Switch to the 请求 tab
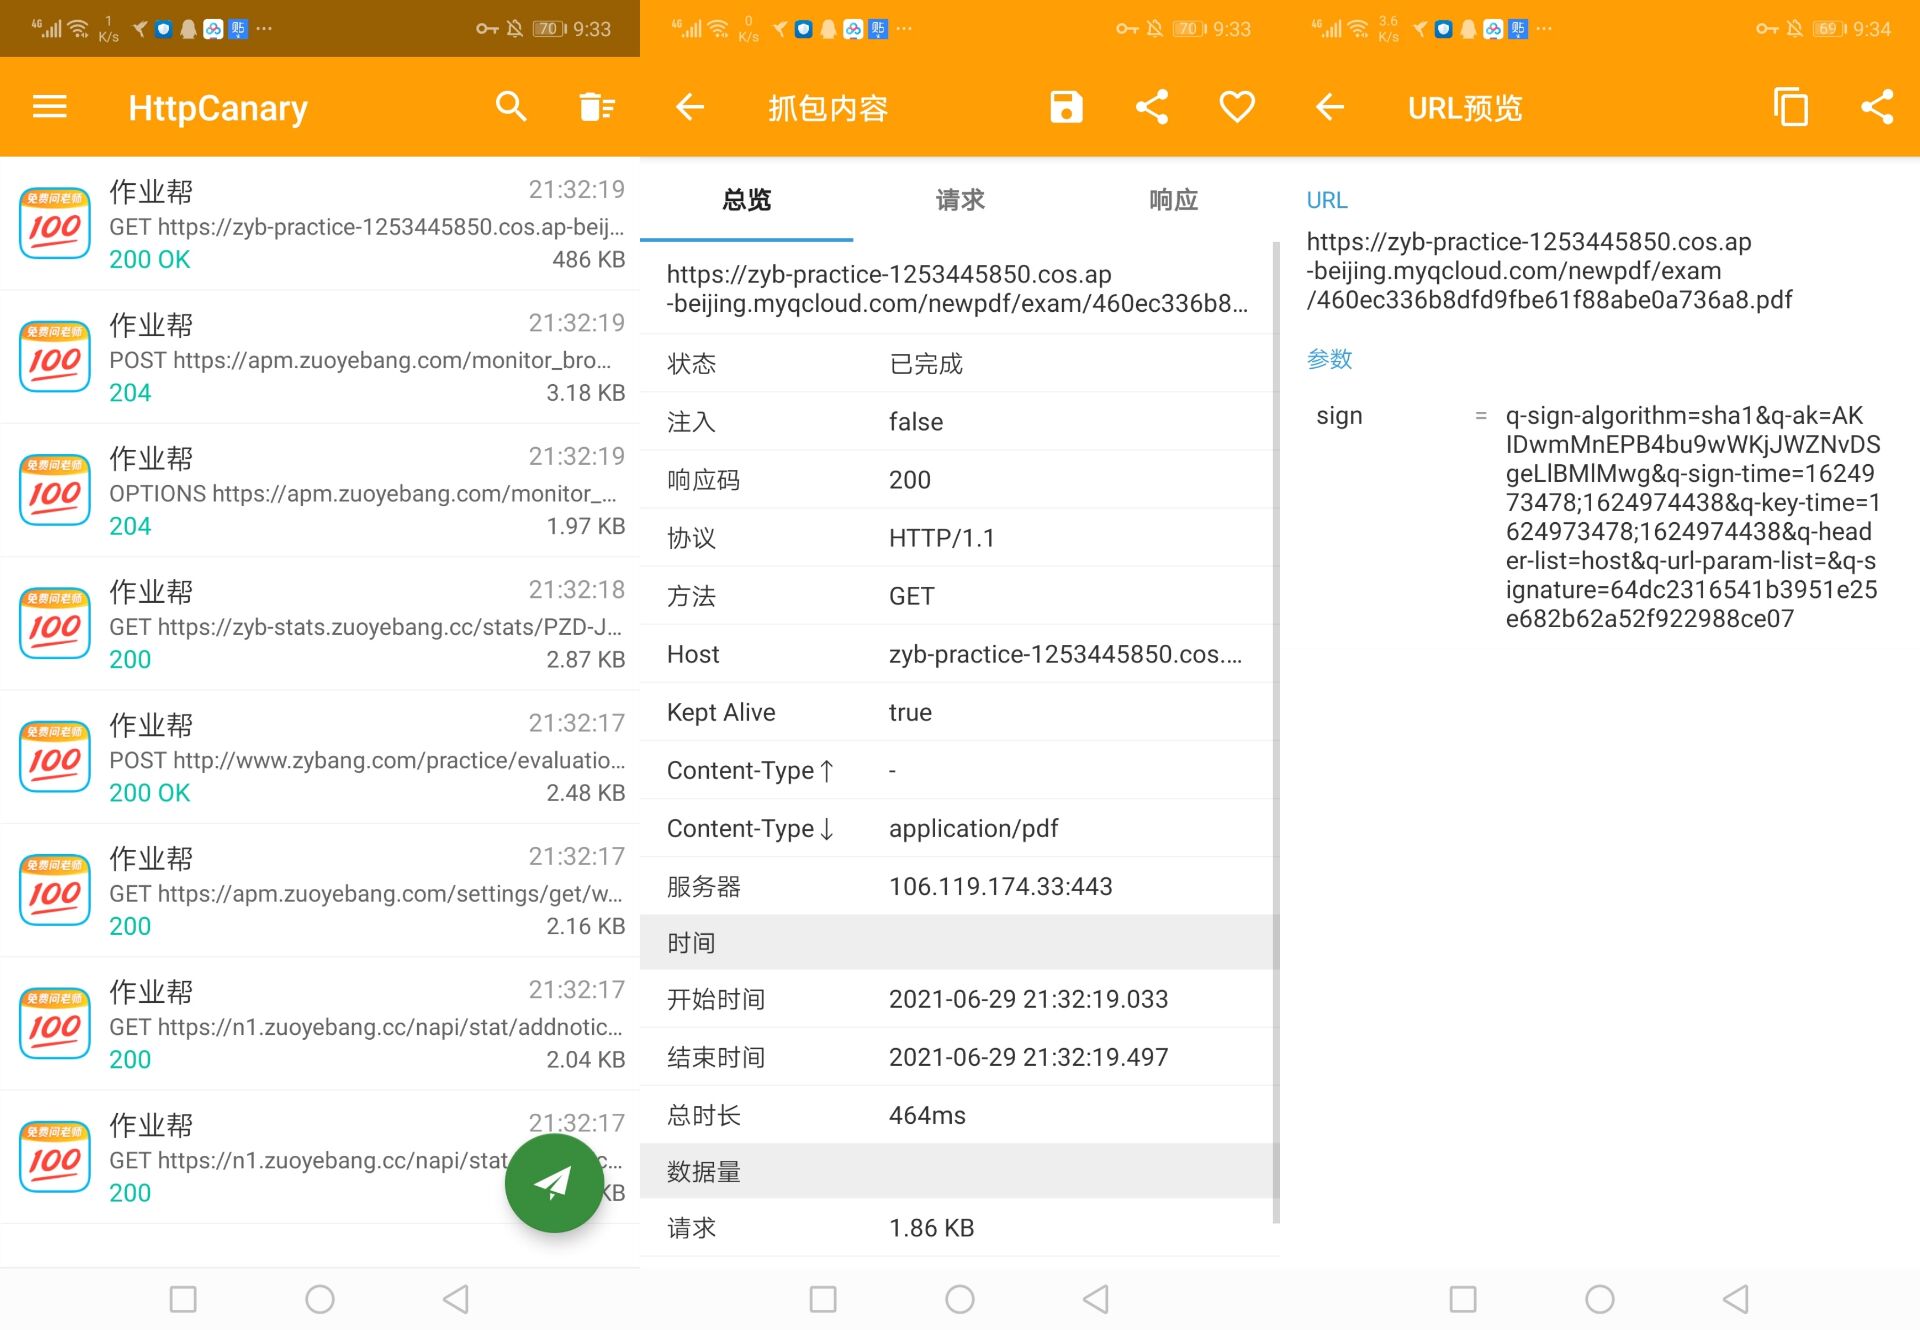 (960, 200)
